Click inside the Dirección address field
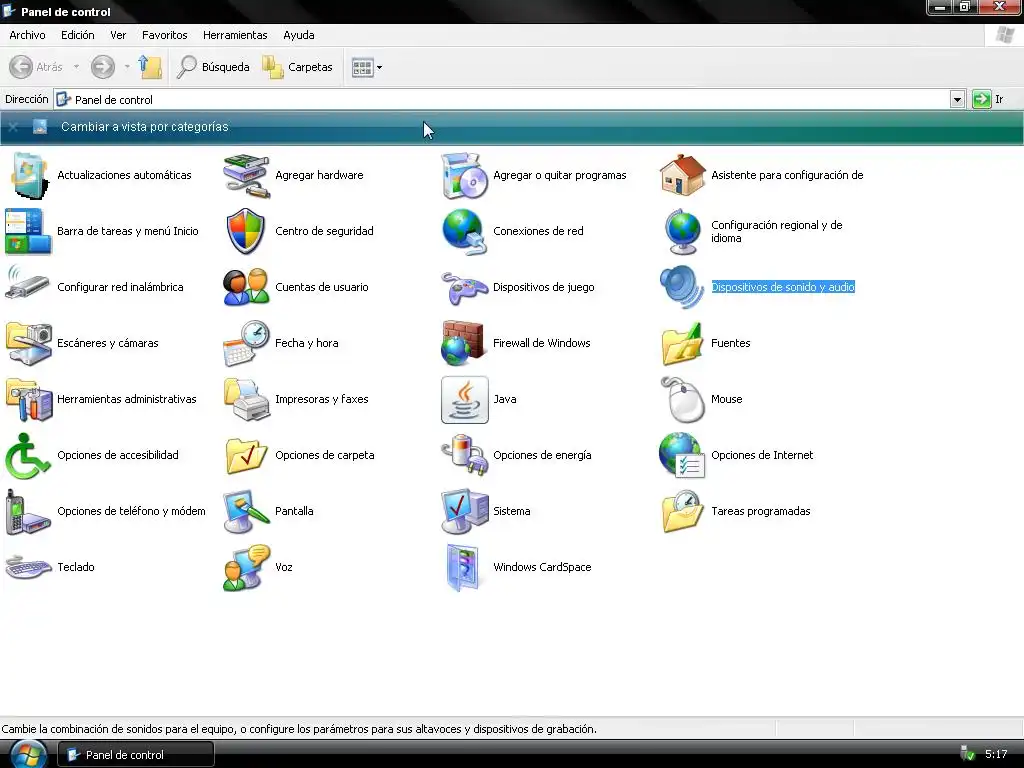Image resolution: width=1024 pixels, height=768 pixels. pyautogui.click(x=502, y=99)
